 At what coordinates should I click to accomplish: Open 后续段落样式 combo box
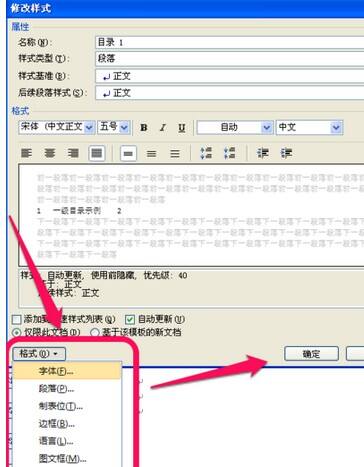pos(230,93)
